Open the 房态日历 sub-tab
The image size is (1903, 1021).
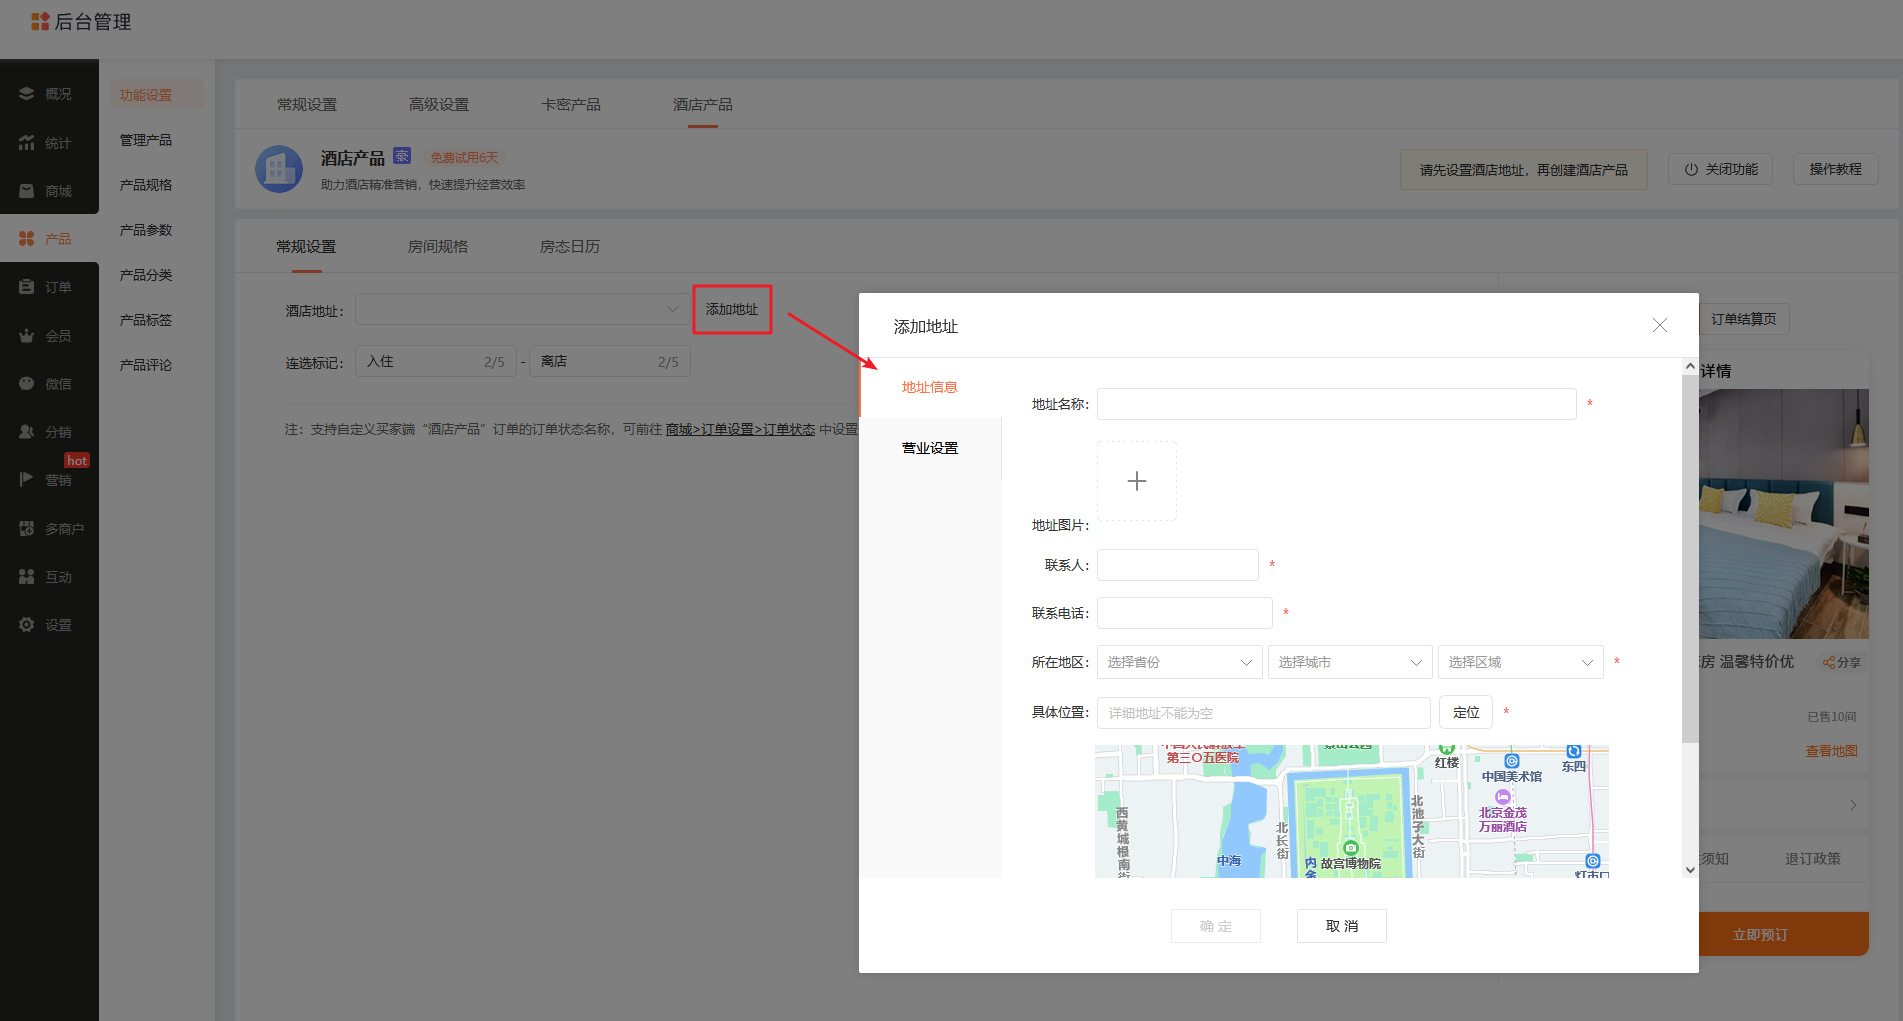coord(570,246)
